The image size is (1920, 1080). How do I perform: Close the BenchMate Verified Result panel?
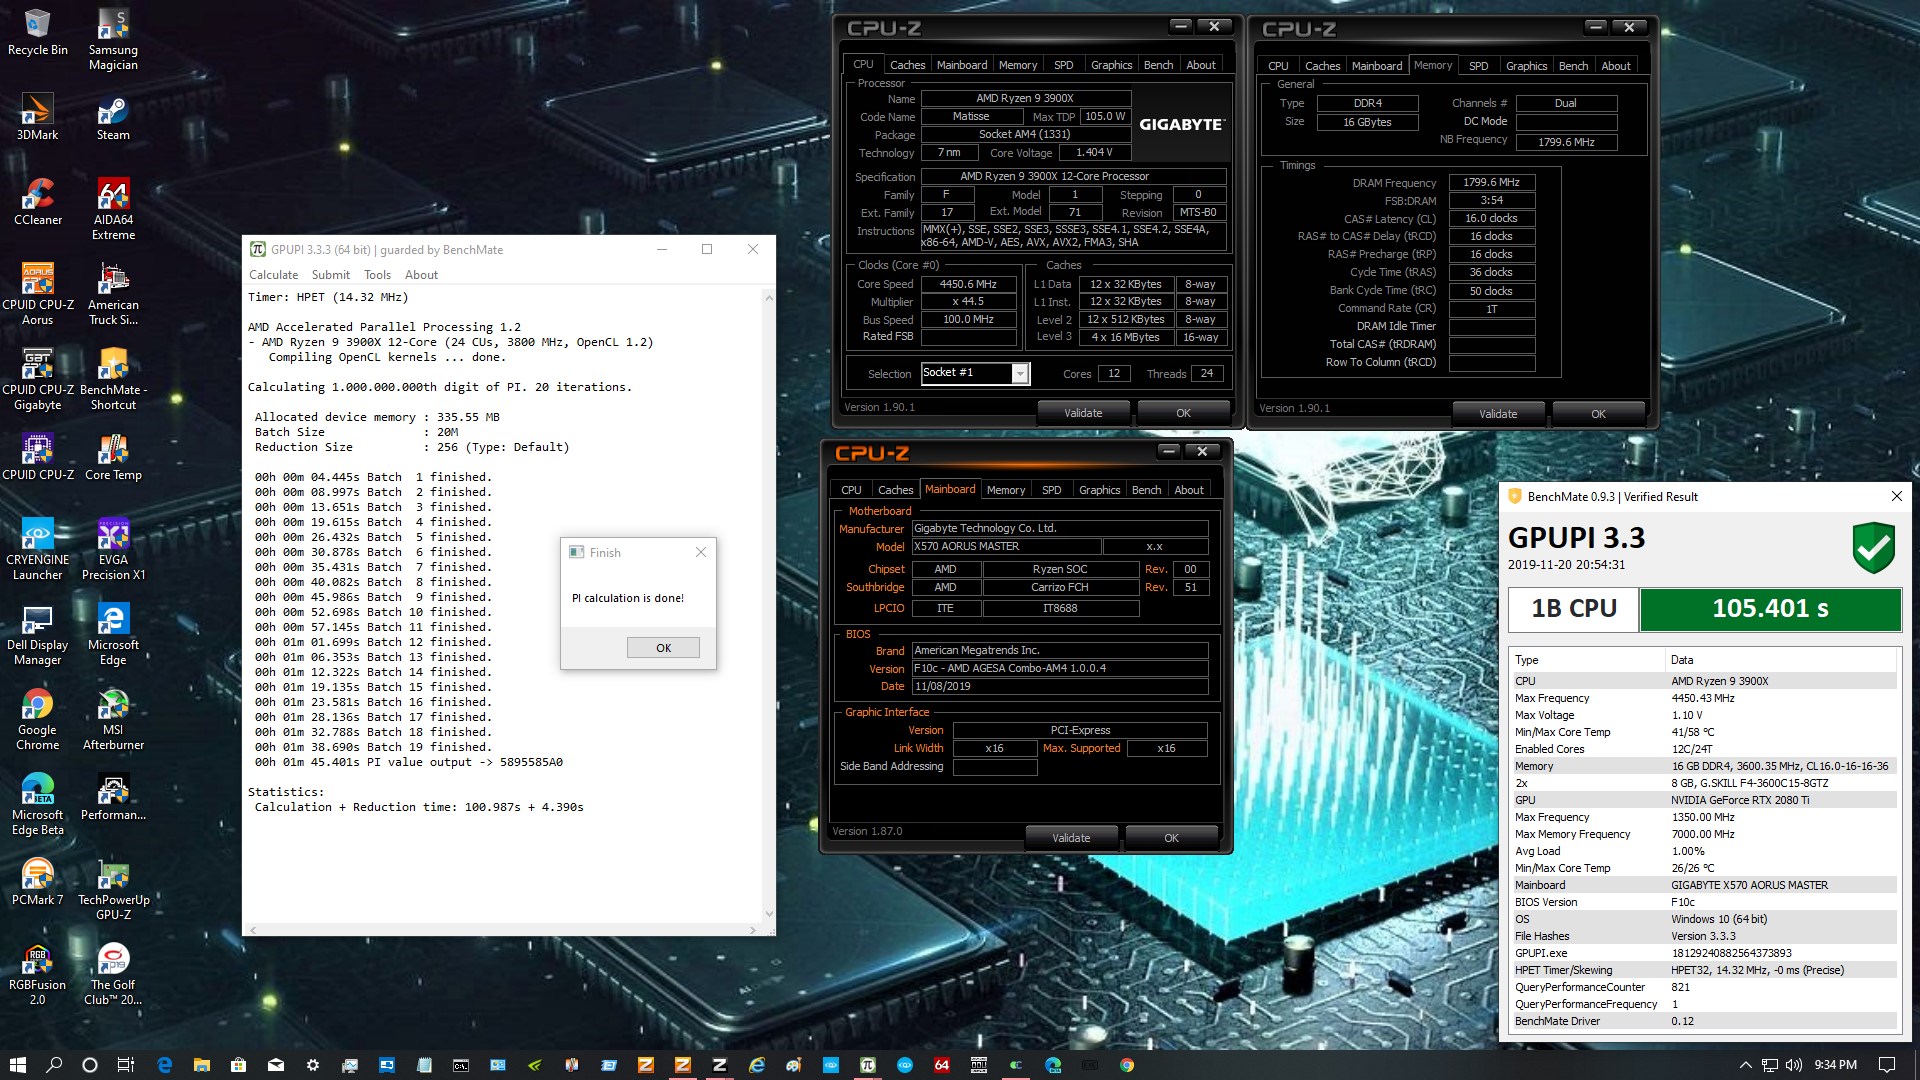[1896, 496]
